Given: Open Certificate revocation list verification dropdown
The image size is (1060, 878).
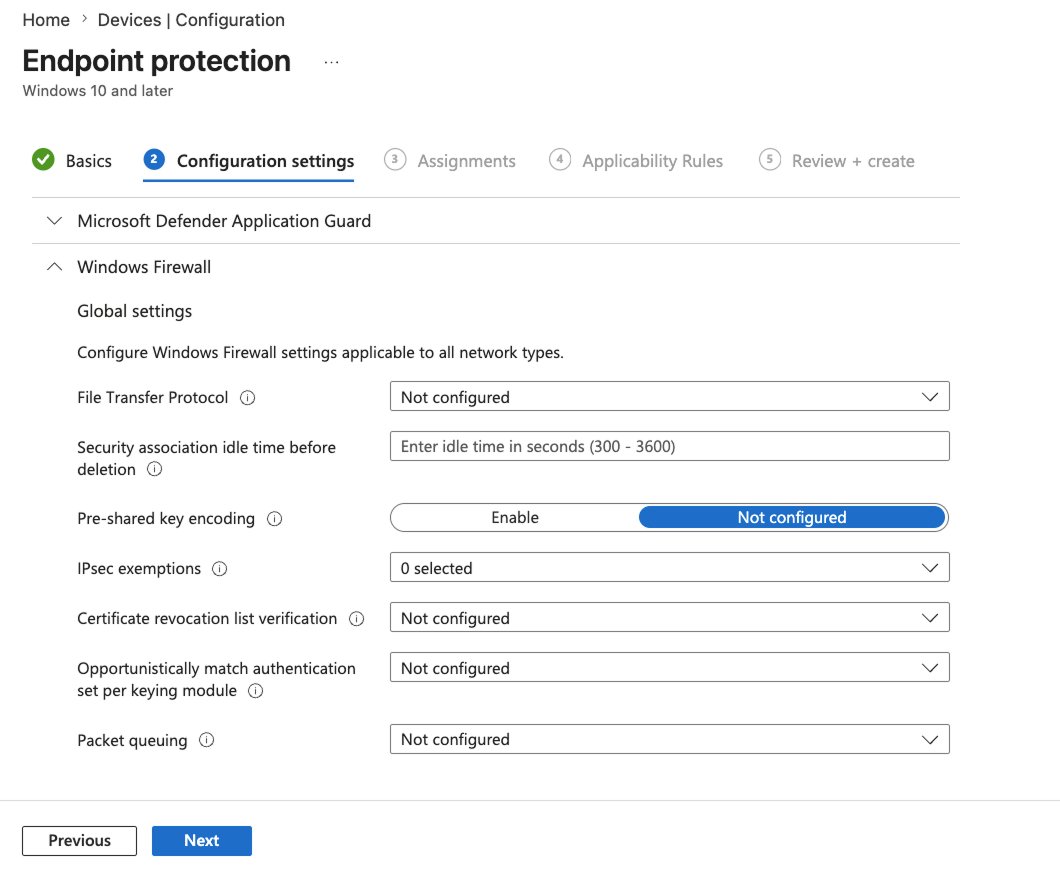Looking at the screenshot, I should pos(669,618).
